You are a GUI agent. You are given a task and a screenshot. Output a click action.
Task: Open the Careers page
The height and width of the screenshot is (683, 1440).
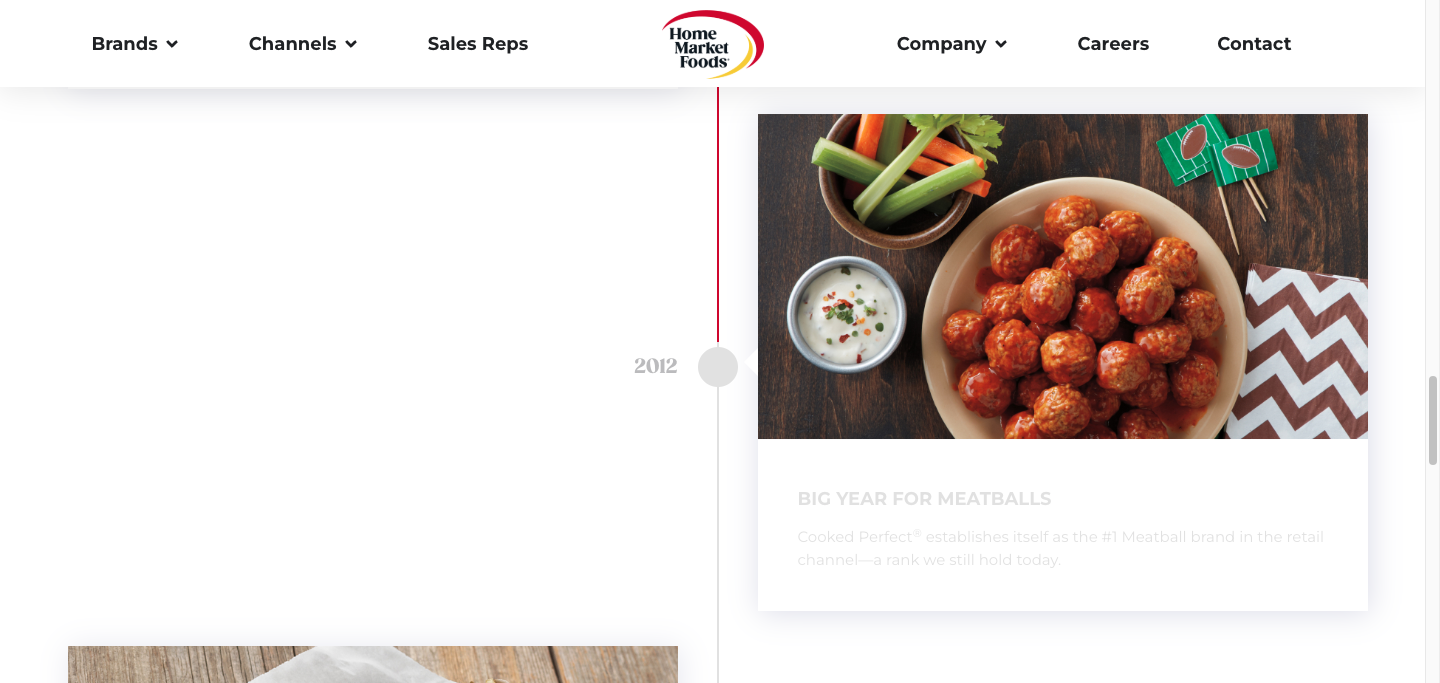point(1113,44)
